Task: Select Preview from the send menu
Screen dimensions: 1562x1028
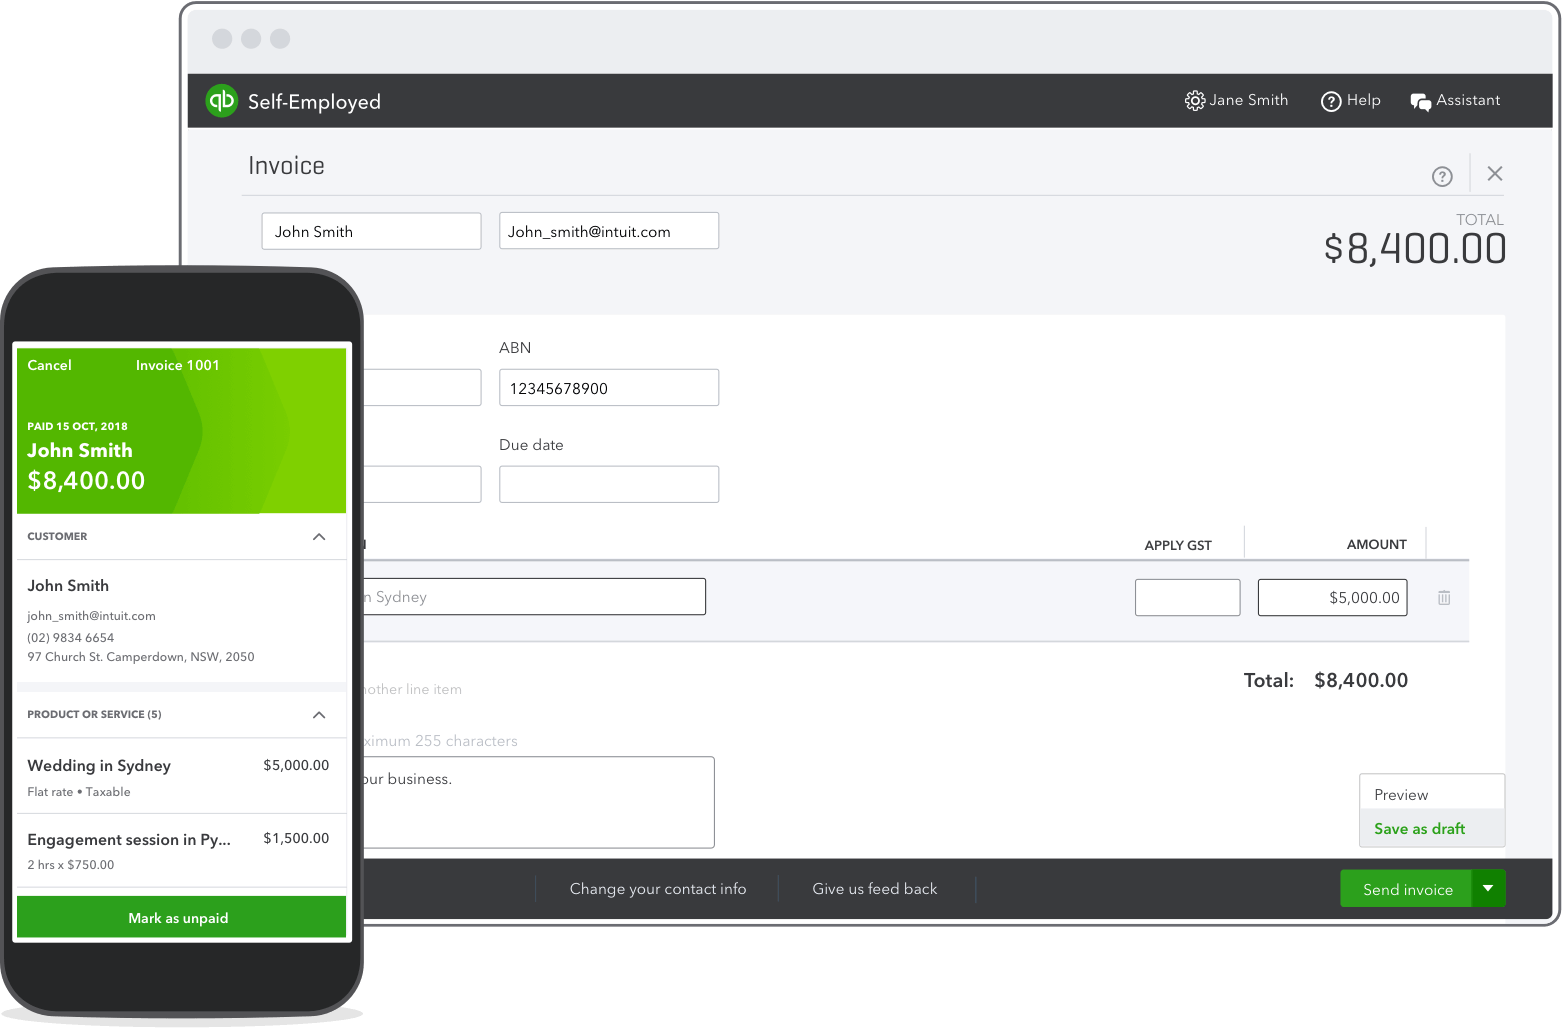Action: 1432,794
